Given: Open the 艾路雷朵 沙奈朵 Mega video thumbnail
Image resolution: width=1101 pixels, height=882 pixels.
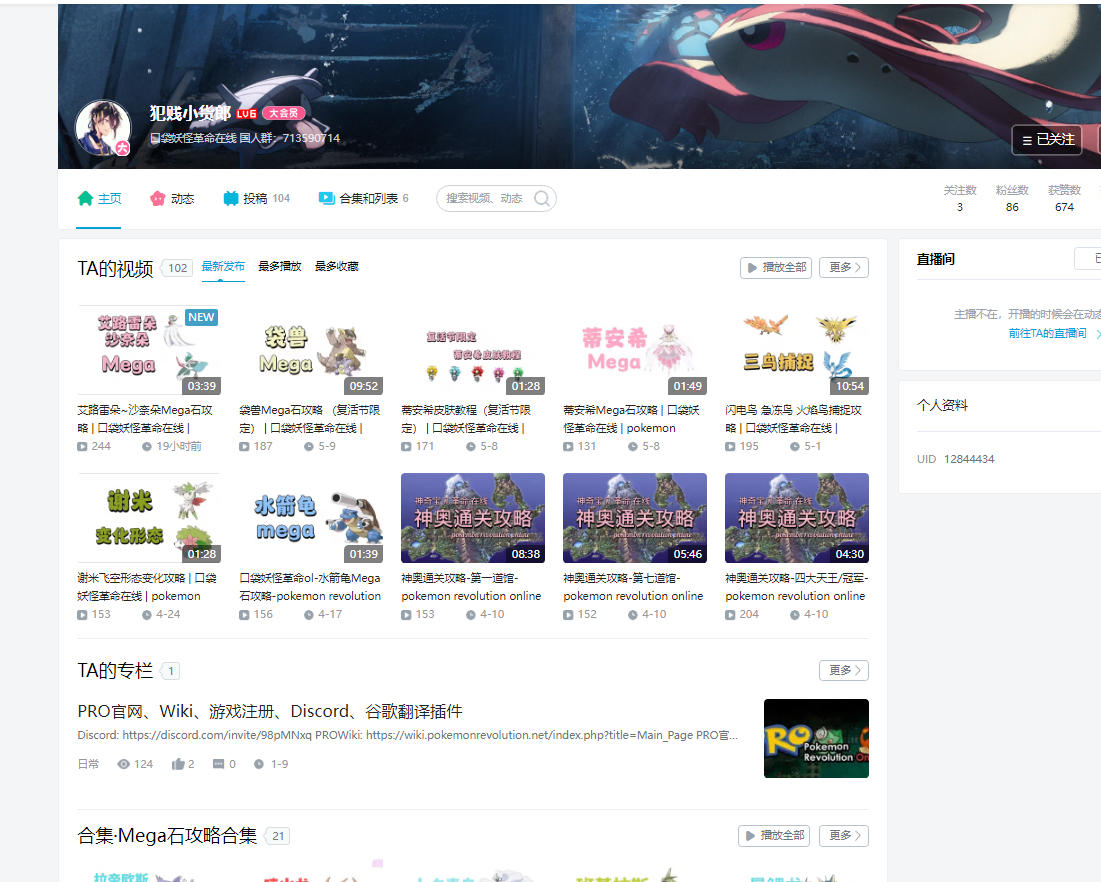Looking at the screenshot, I should tap(149, 350).
